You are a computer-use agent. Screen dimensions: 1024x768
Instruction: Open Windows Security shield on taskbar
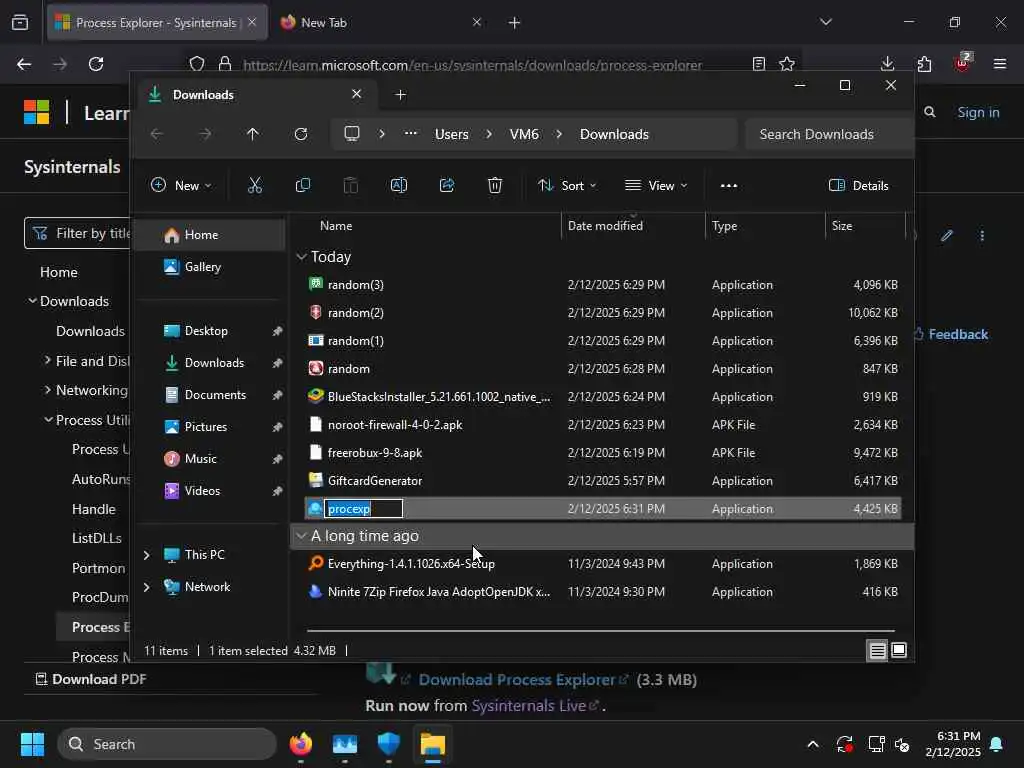(389, 744)
